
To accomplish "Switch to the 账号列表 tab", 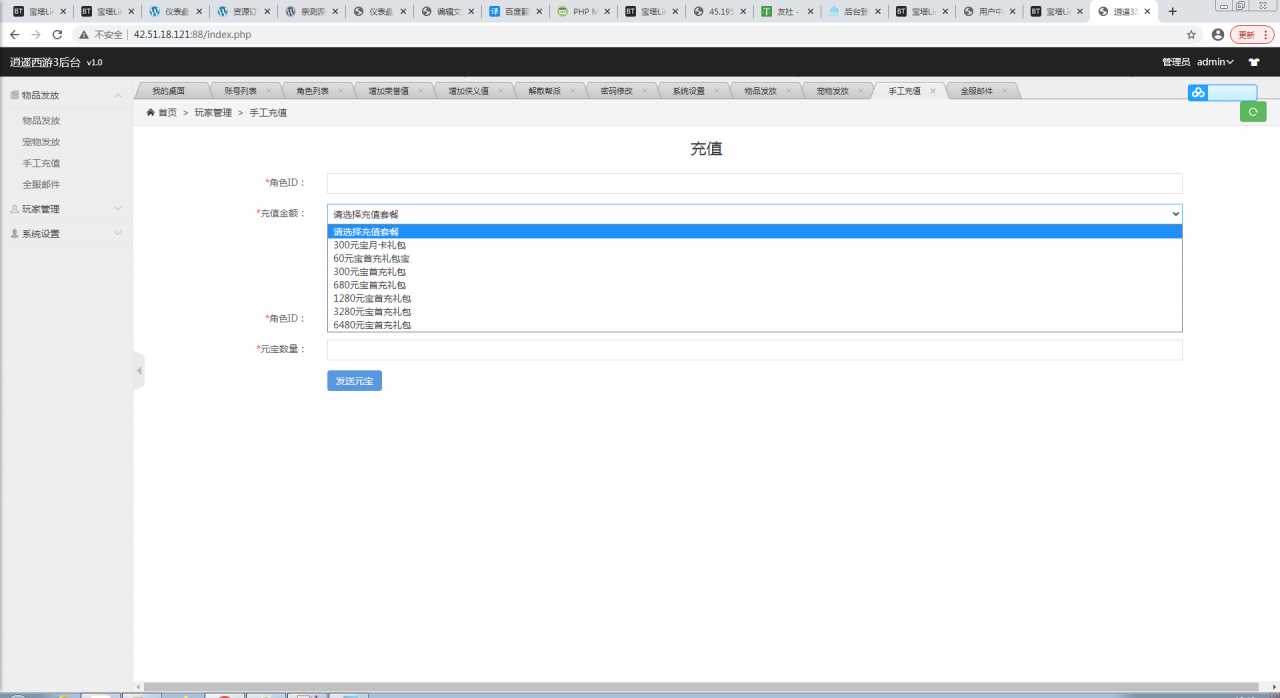I will [x=240, y=90].
